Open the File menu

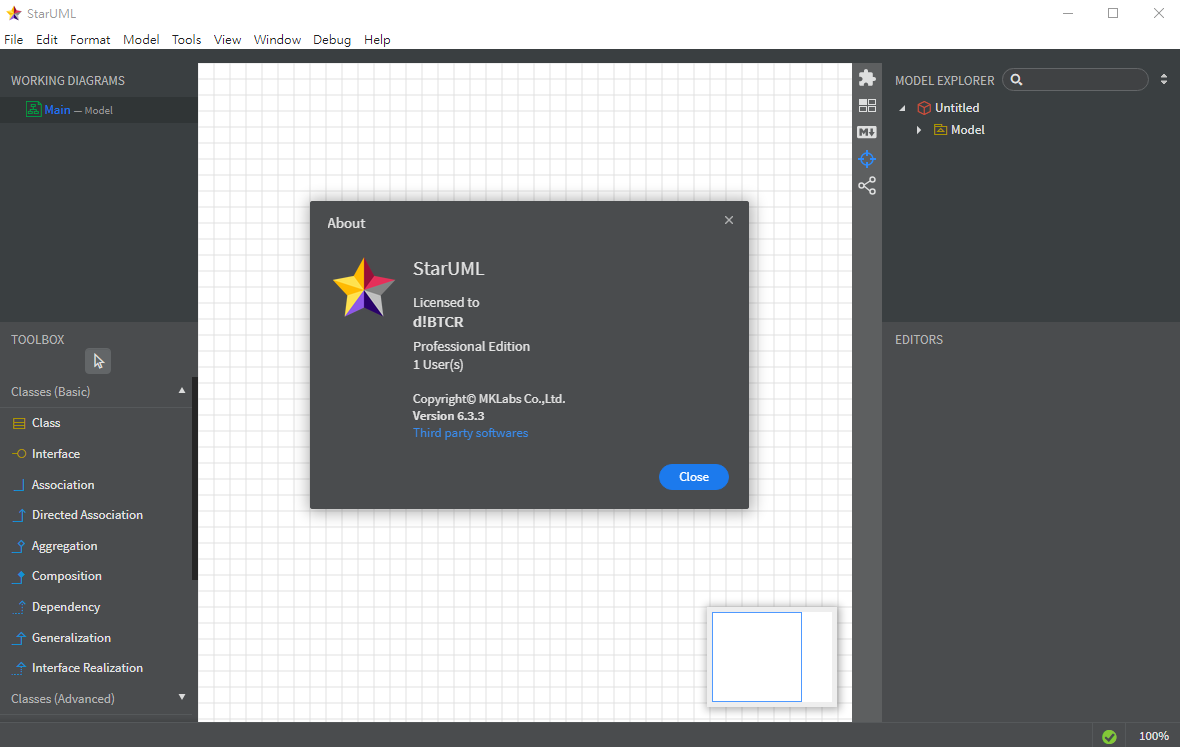pos(14,40)
